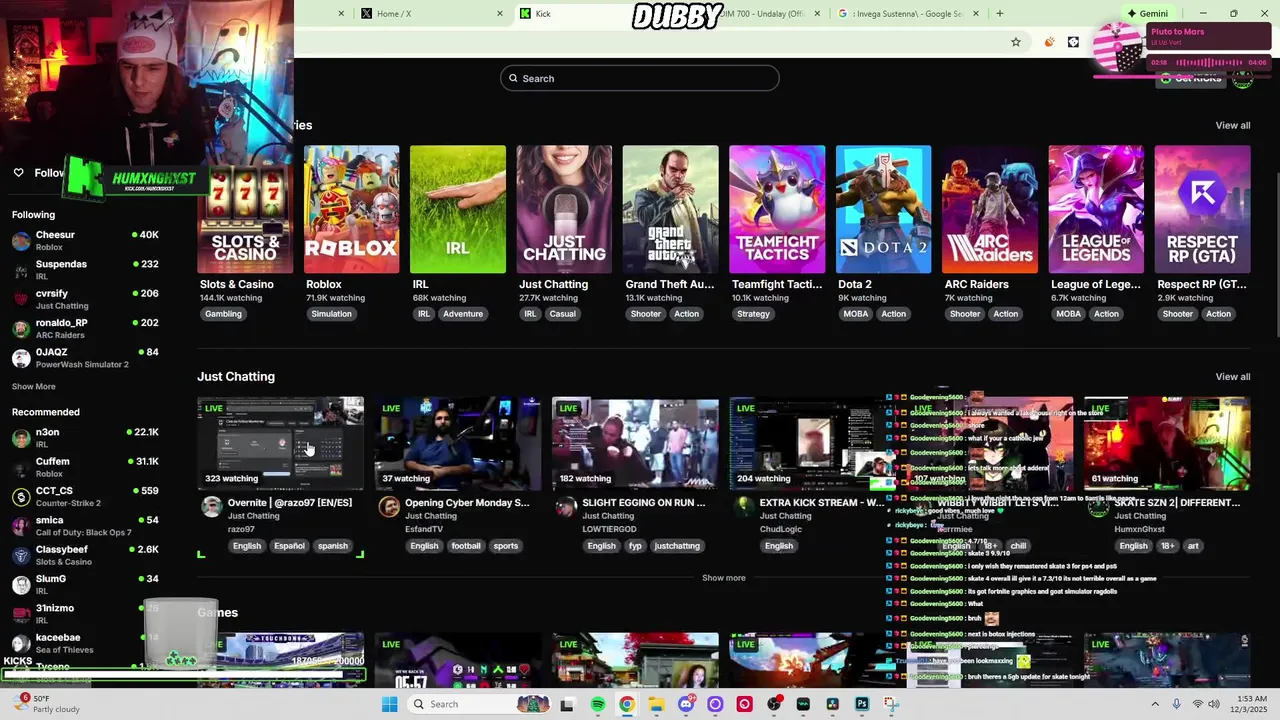Open Classybeef channel in Recommended list
Image resolution: width=1280 pixels, height=720 pixels.
[85, 555]
